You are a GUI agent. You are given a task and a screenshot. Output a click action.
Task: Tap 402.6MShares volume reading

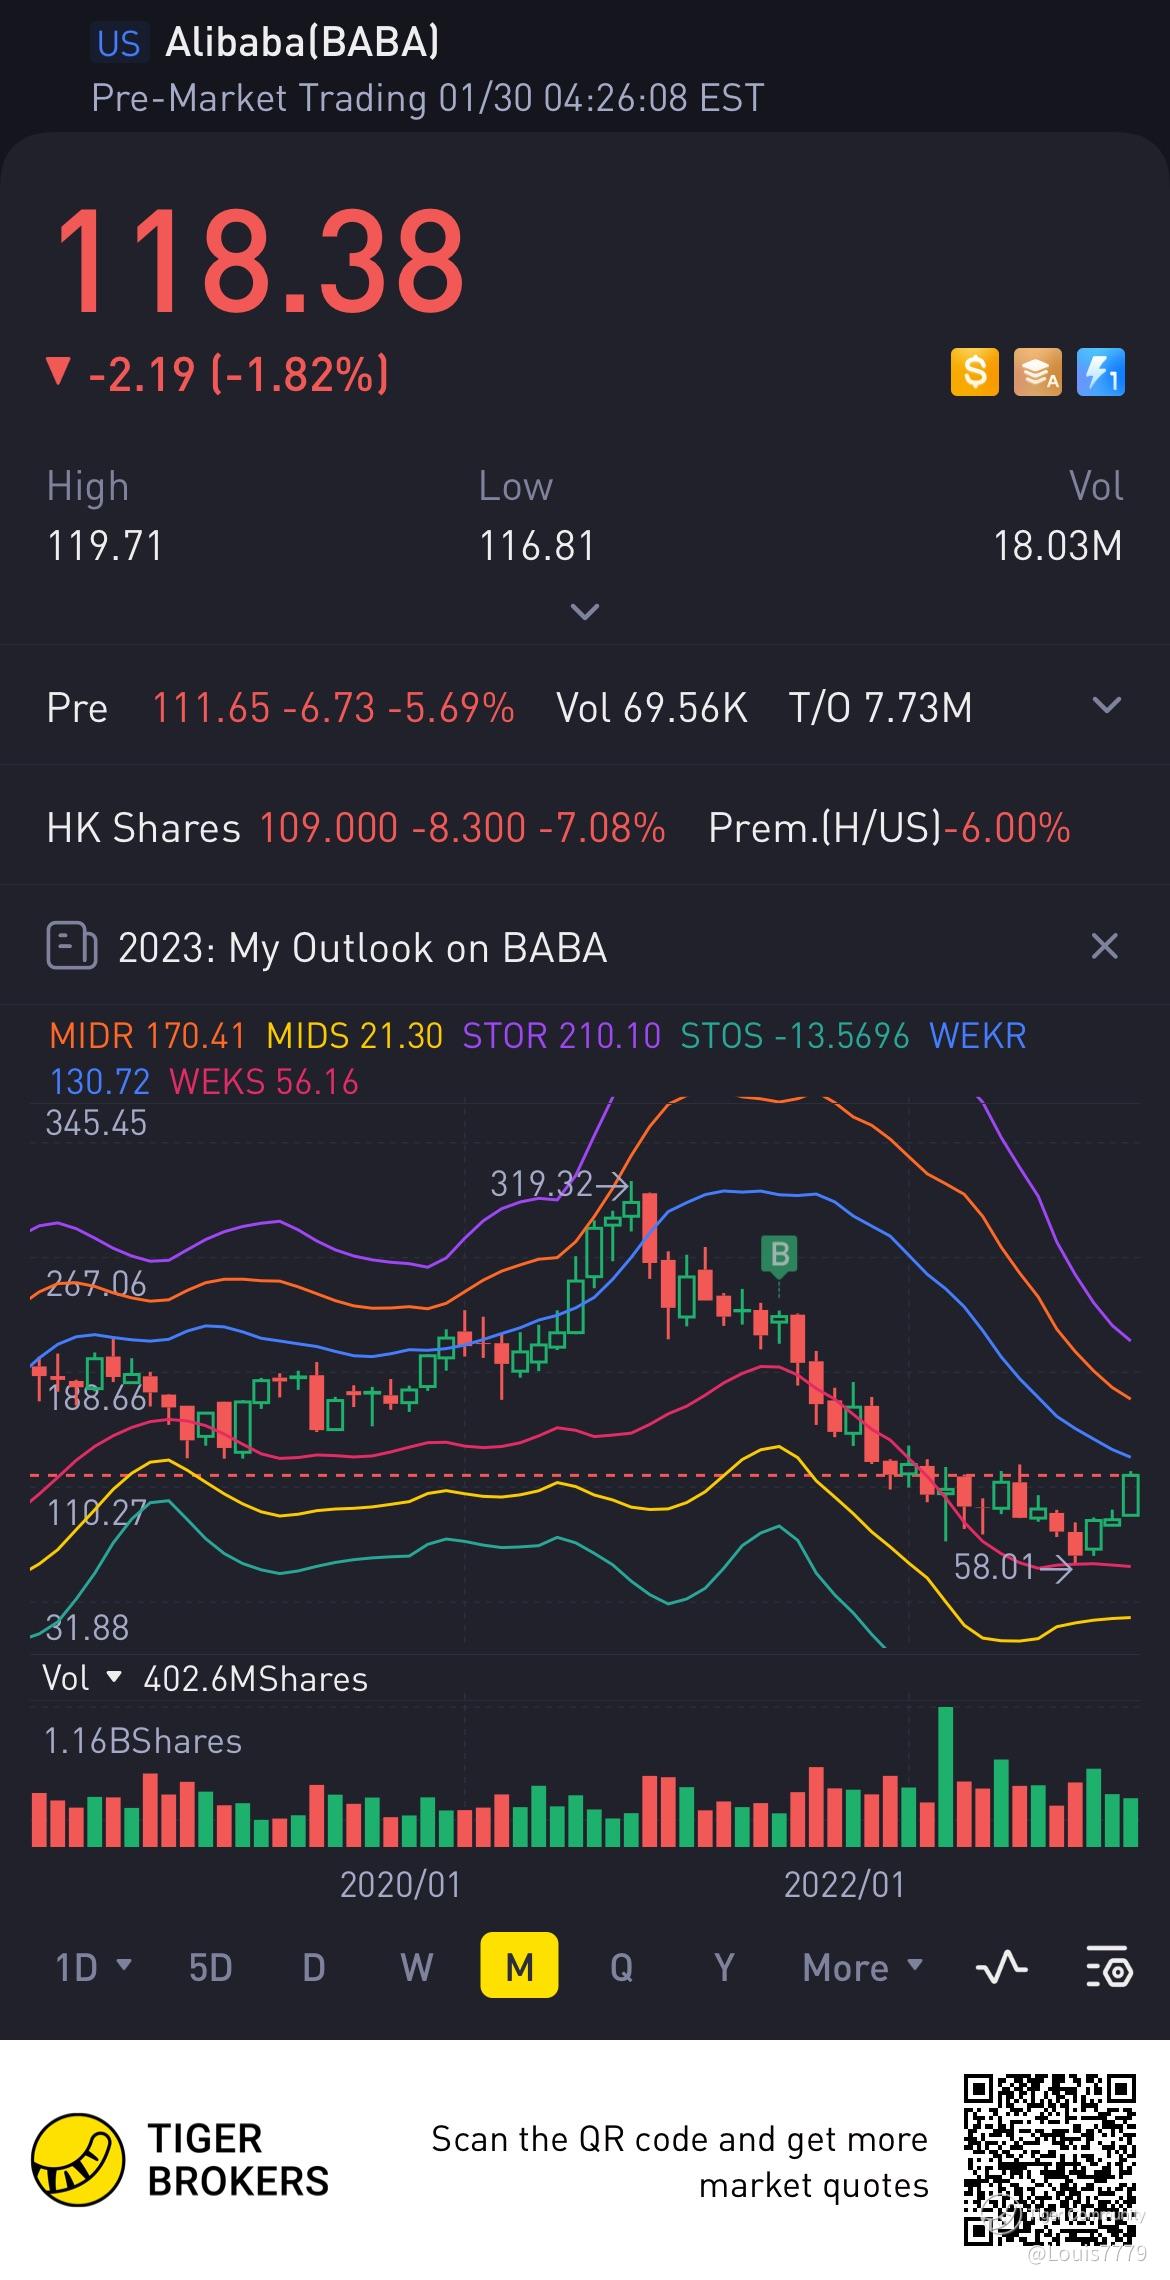point(256,1679)
